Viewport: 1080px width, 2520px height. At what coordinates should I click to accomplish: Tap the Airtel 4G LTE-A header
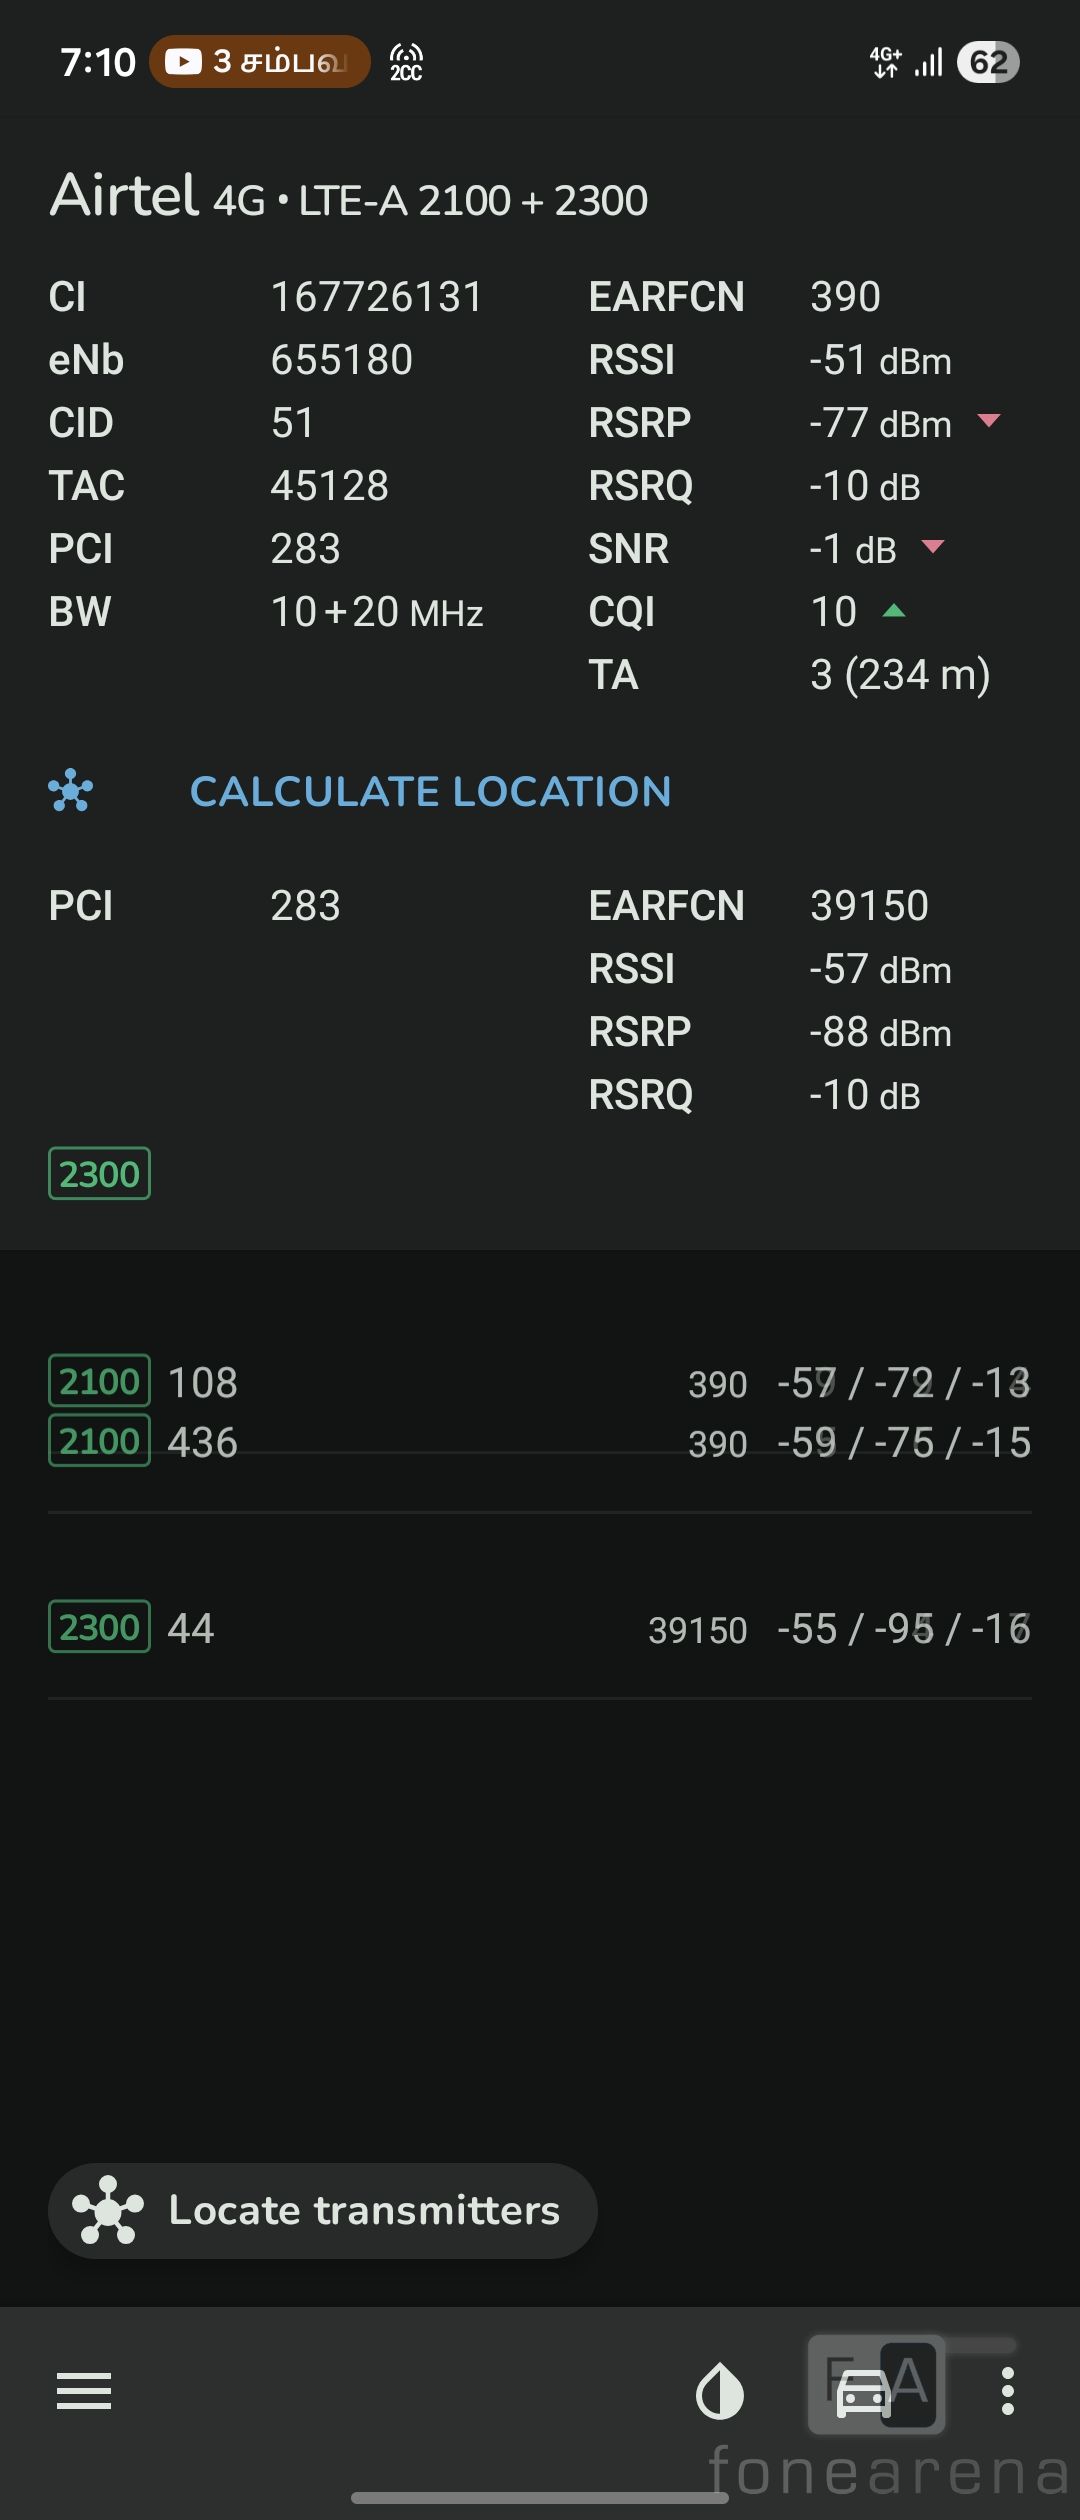click(x=350, y=197)
